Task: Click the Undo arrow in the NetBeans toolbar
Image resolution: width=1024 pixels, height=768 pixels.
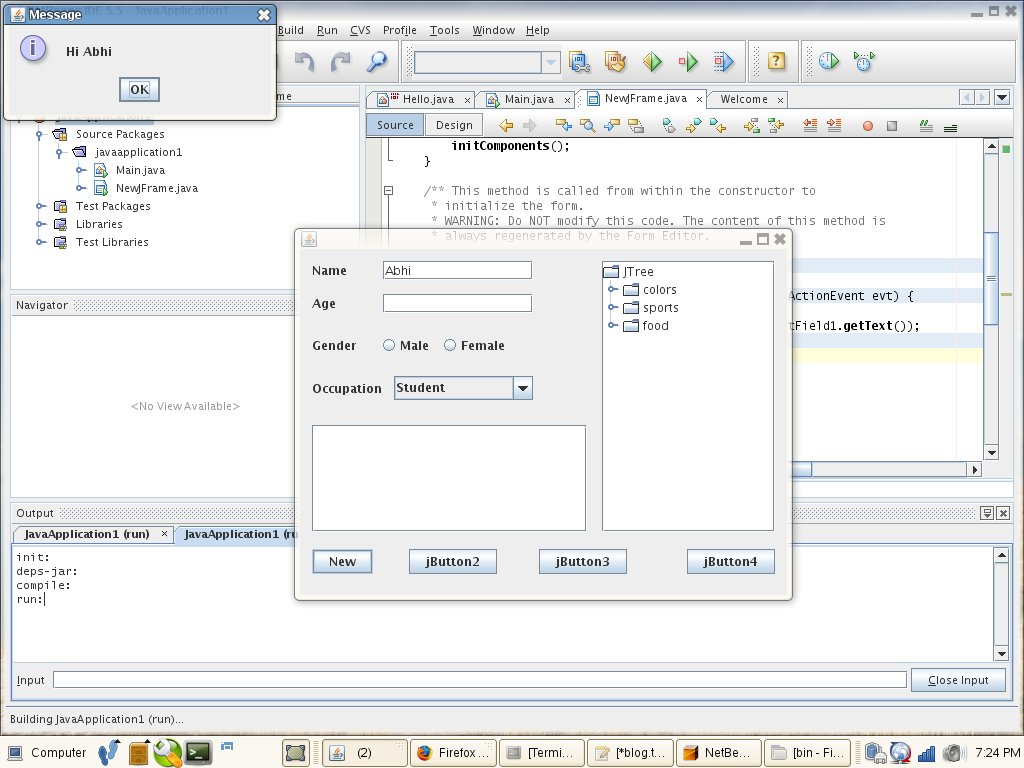Action: [x=304, y=61]
